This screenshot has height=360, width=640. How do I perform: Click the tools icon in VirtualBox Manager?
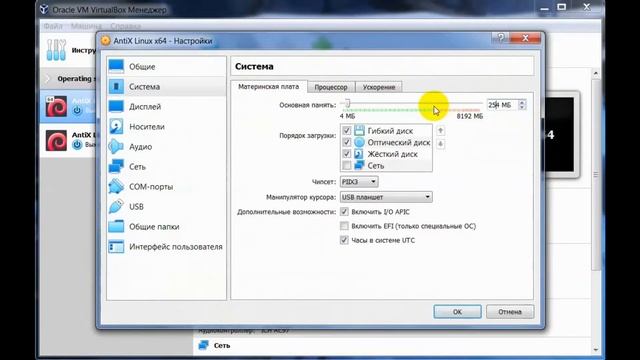click(56, 50)
